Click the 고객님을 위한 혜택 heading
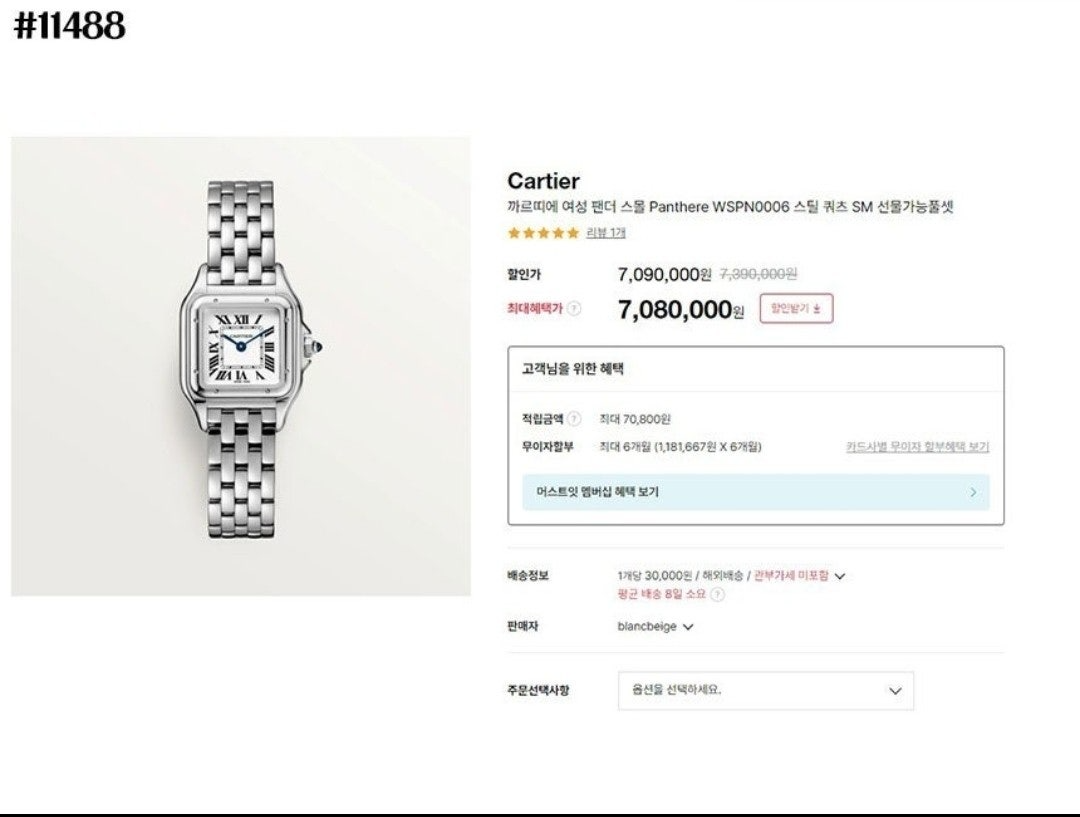Viewport: 1080px width, 817px height. (x=573, y=368)
